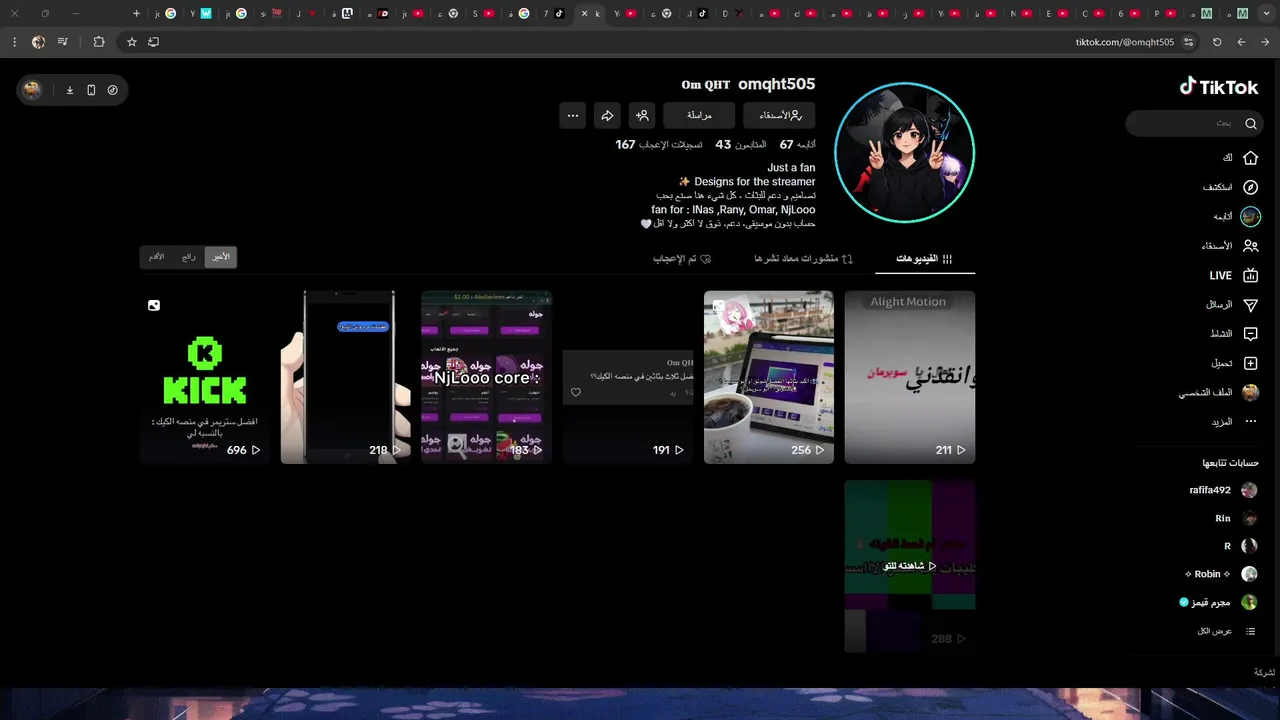Image resolution: width=1280 pixels, height=720 pixels.
Task: Select the Liked (تم الإعجاب) tab
Action: (682, 259)
